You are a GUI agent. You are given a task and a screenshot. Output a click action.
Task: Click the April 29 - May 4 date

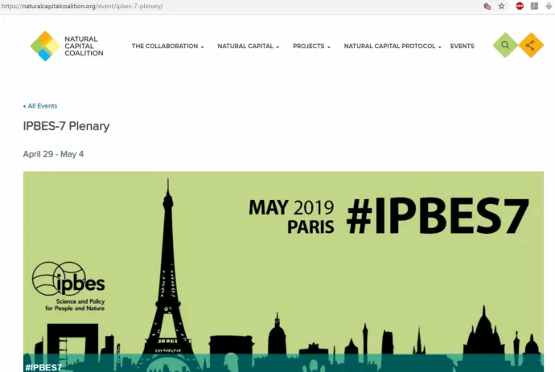tap(53, 154)
